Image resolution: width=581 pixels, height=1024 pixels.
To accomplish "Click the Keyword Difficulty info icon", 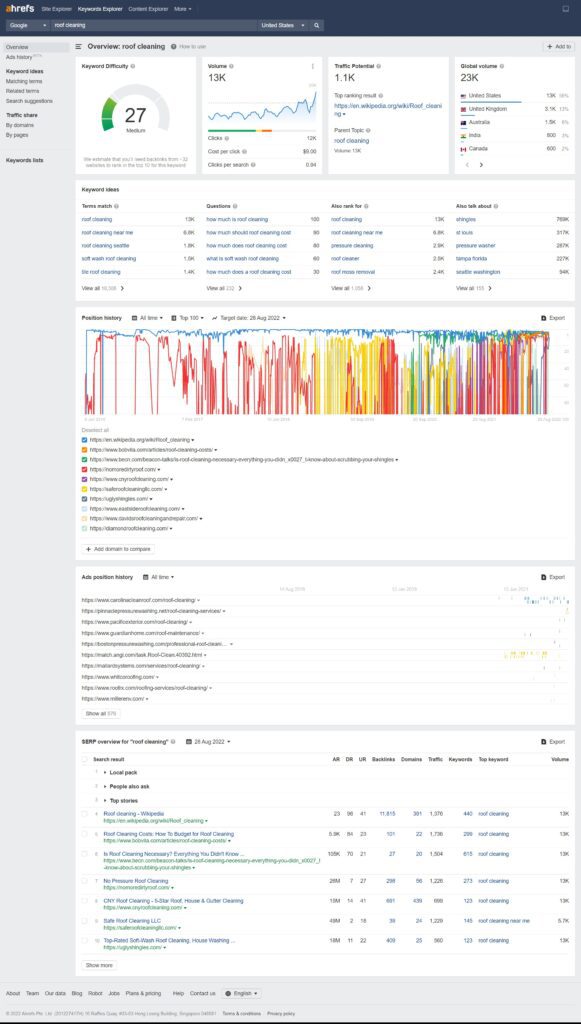I will 133,66.
